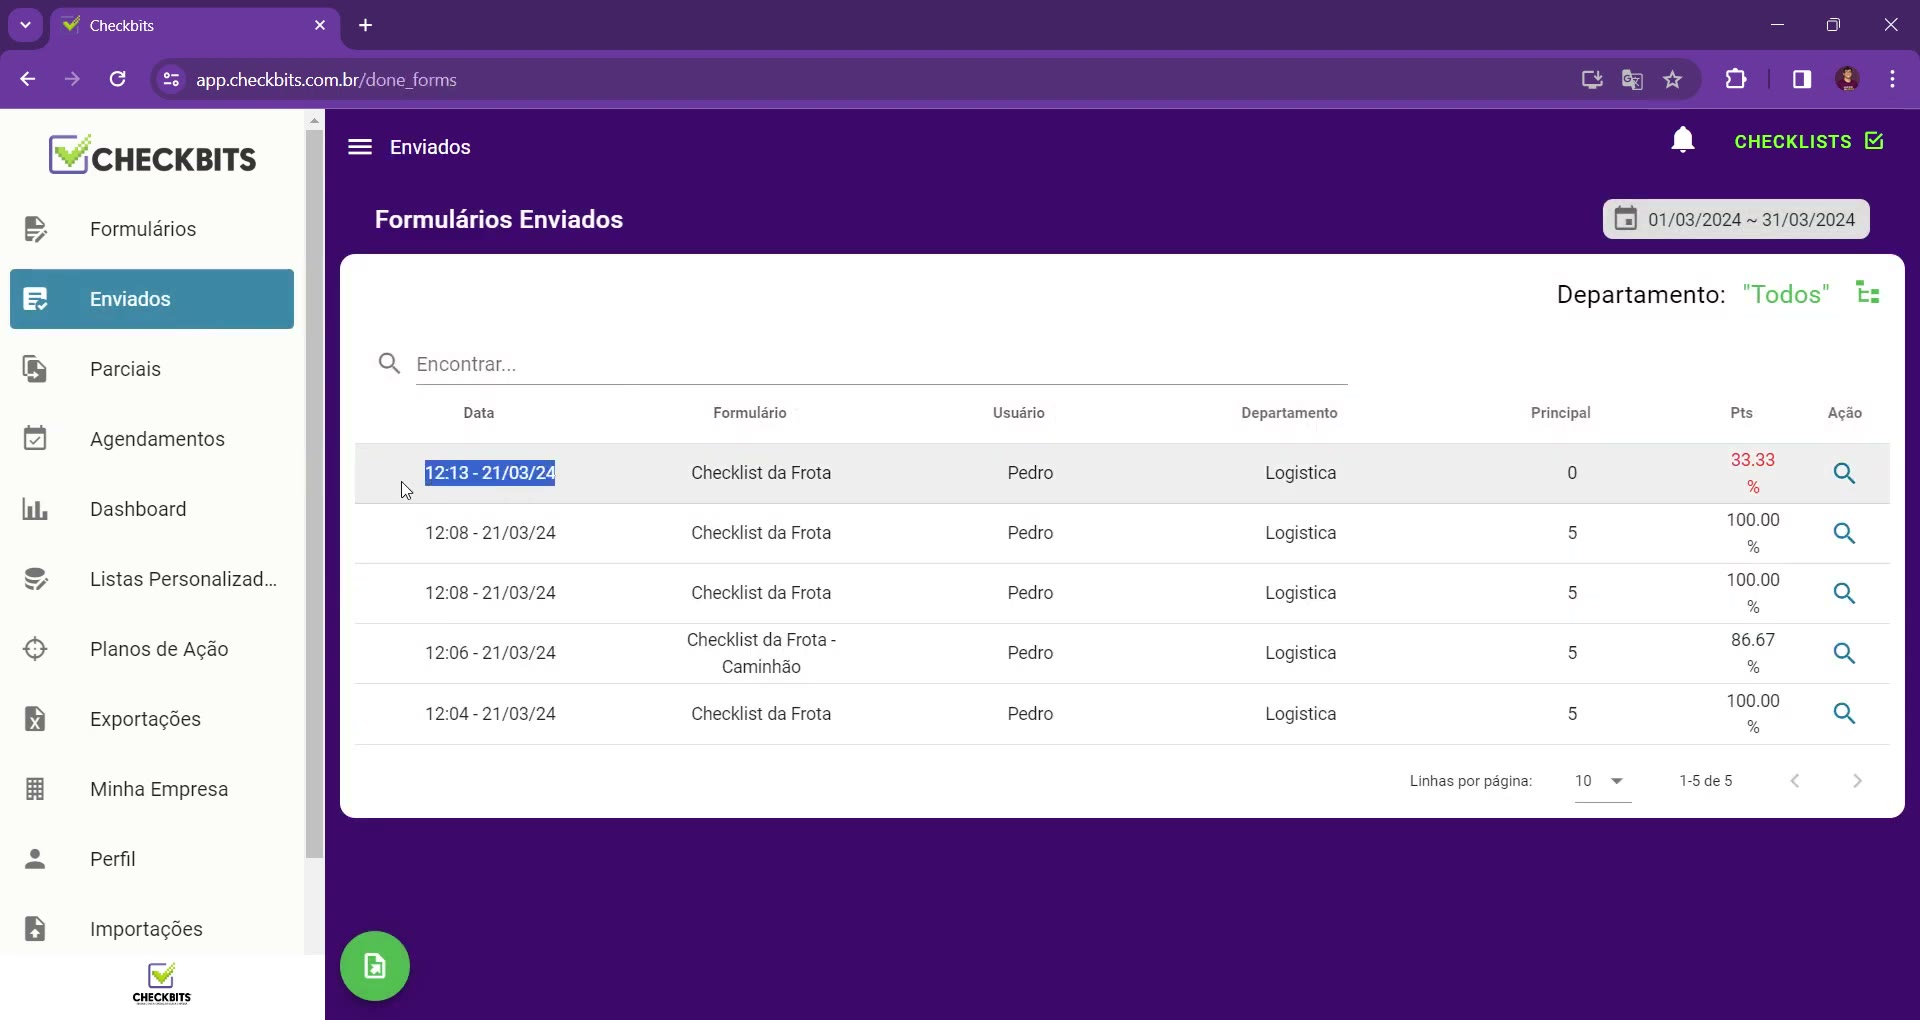Bookmark this page star icon
The height and width of the screenshot is (1020, 1920).
(1673, 79)
